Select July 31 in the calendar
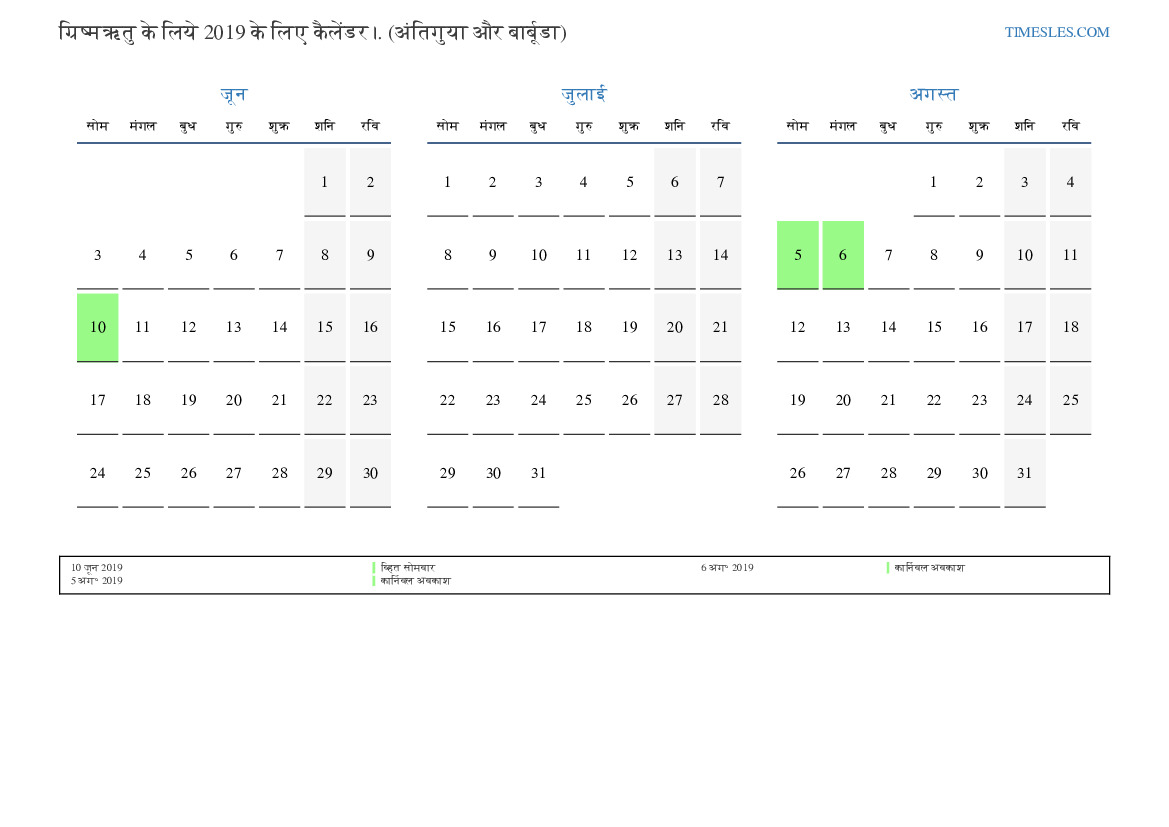Viewport: 1169px width, 827px height. [x=538, y=473]
